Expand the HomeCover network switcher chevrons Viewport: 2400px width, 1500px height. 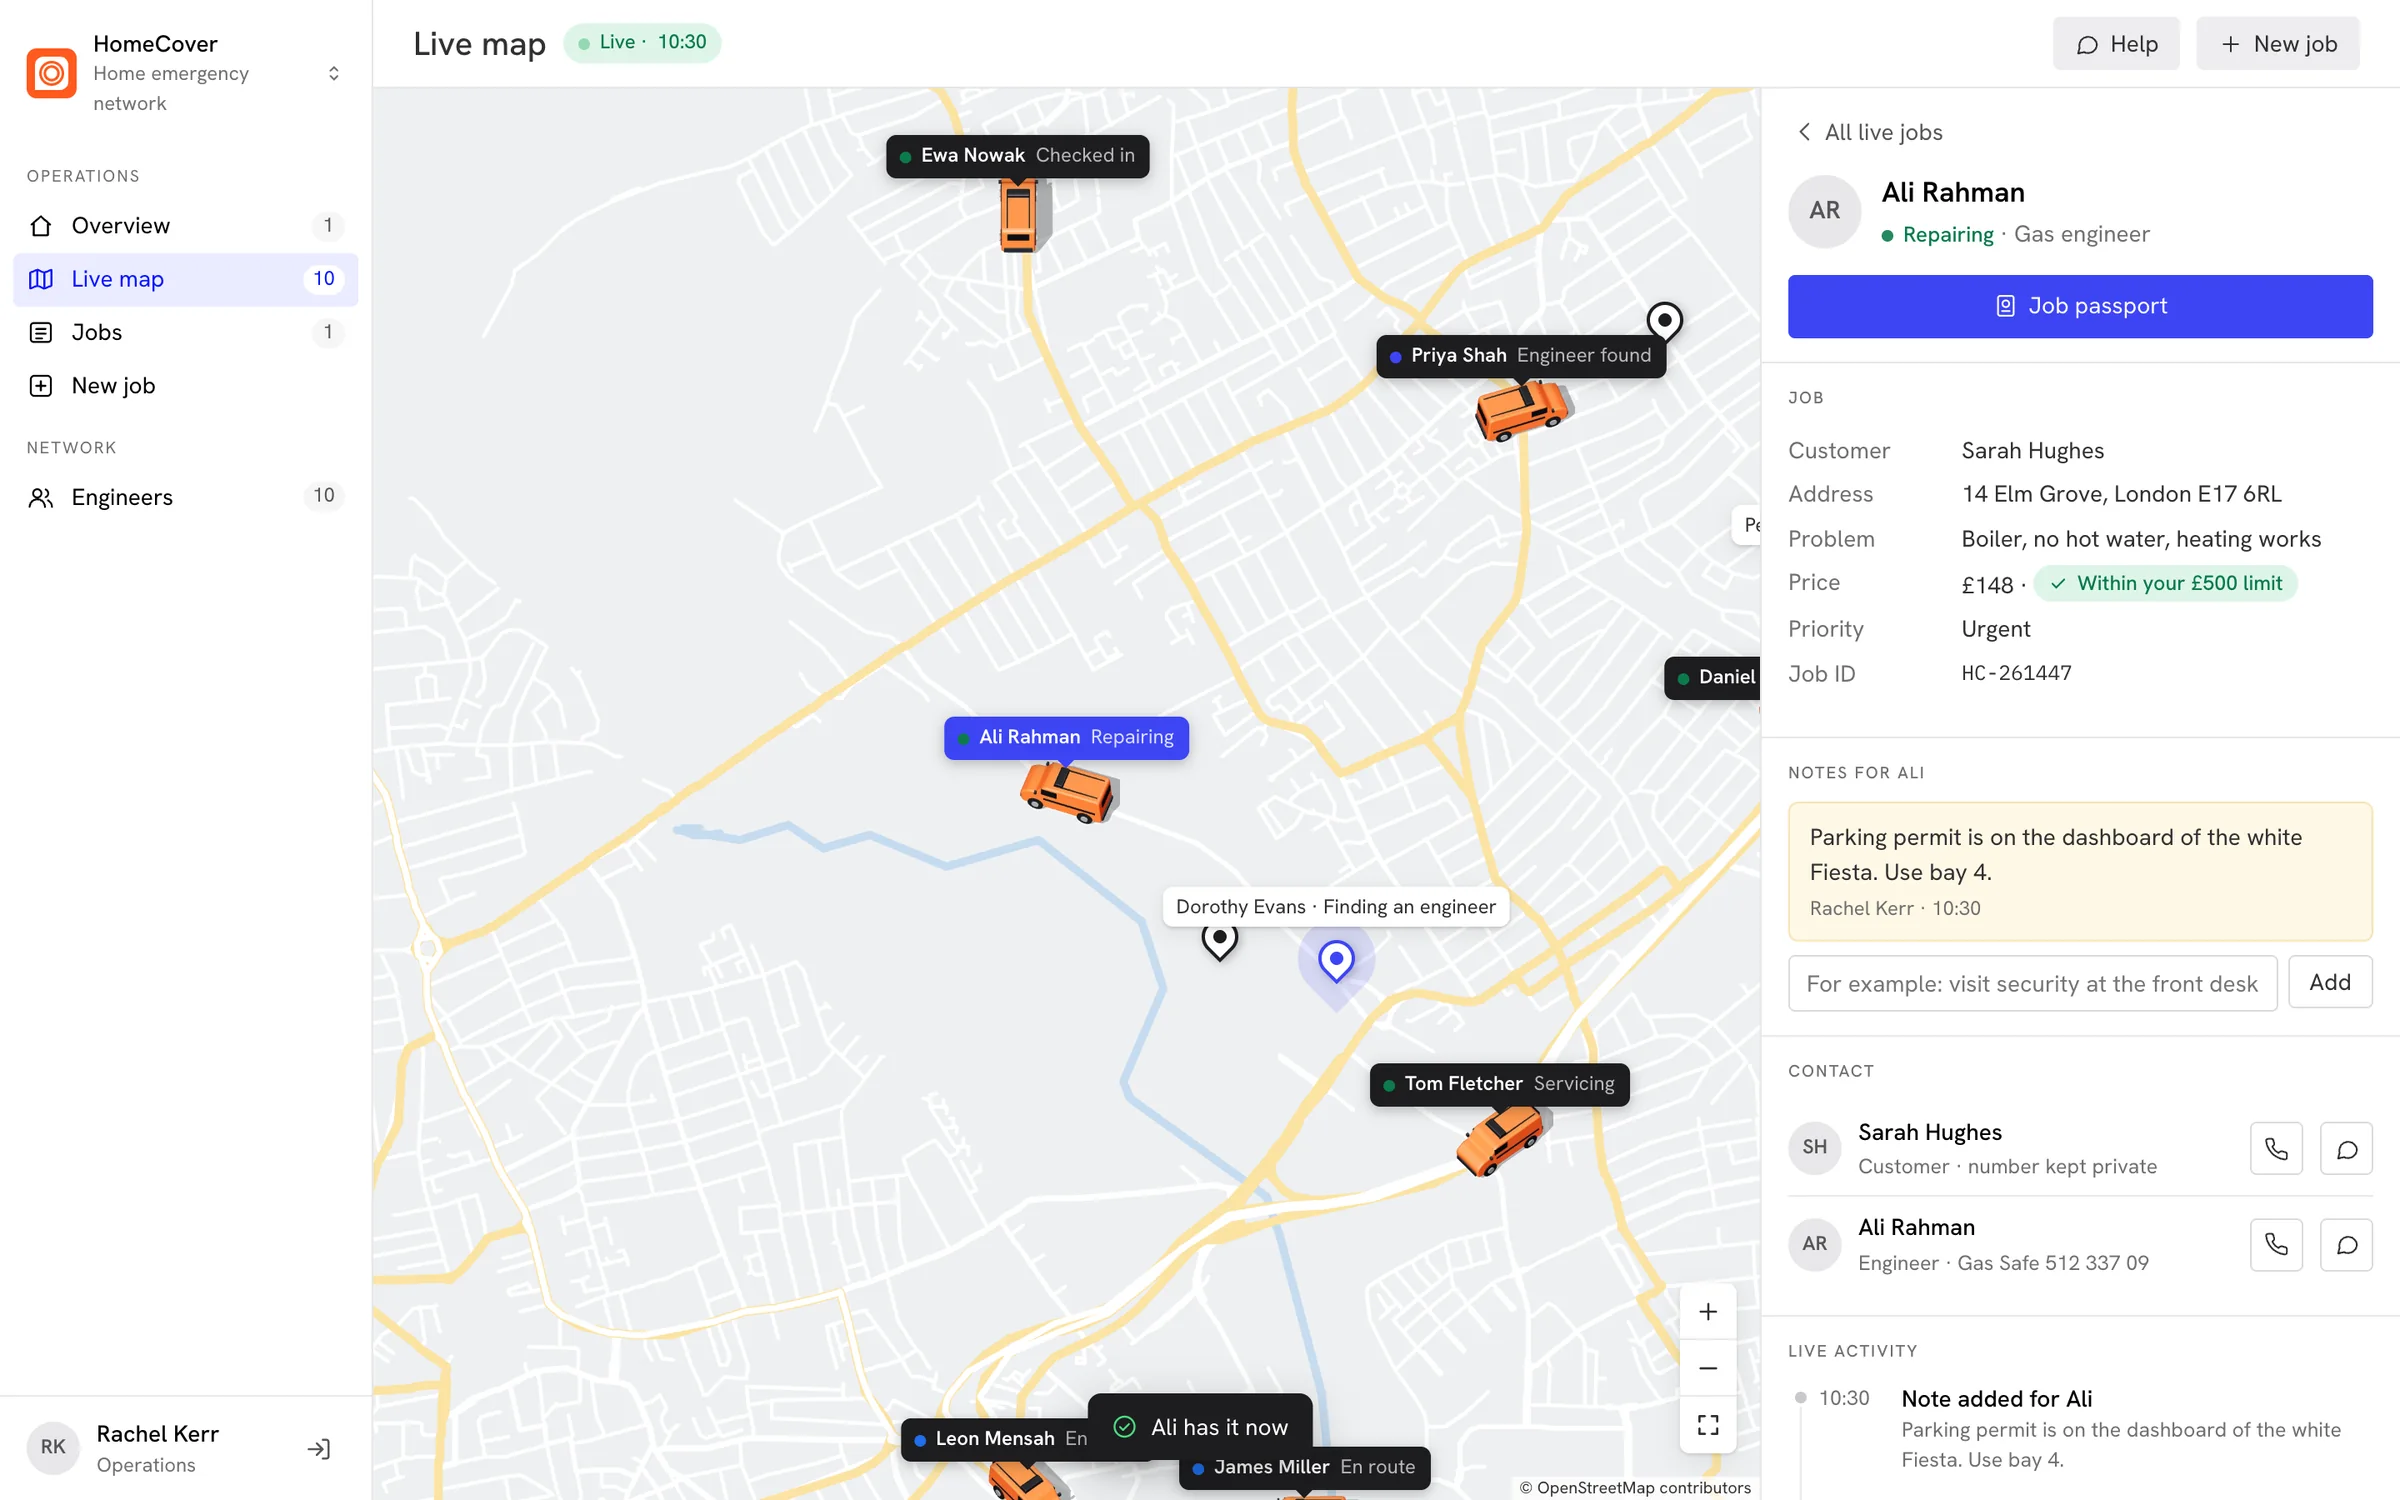tap(334, 73)
